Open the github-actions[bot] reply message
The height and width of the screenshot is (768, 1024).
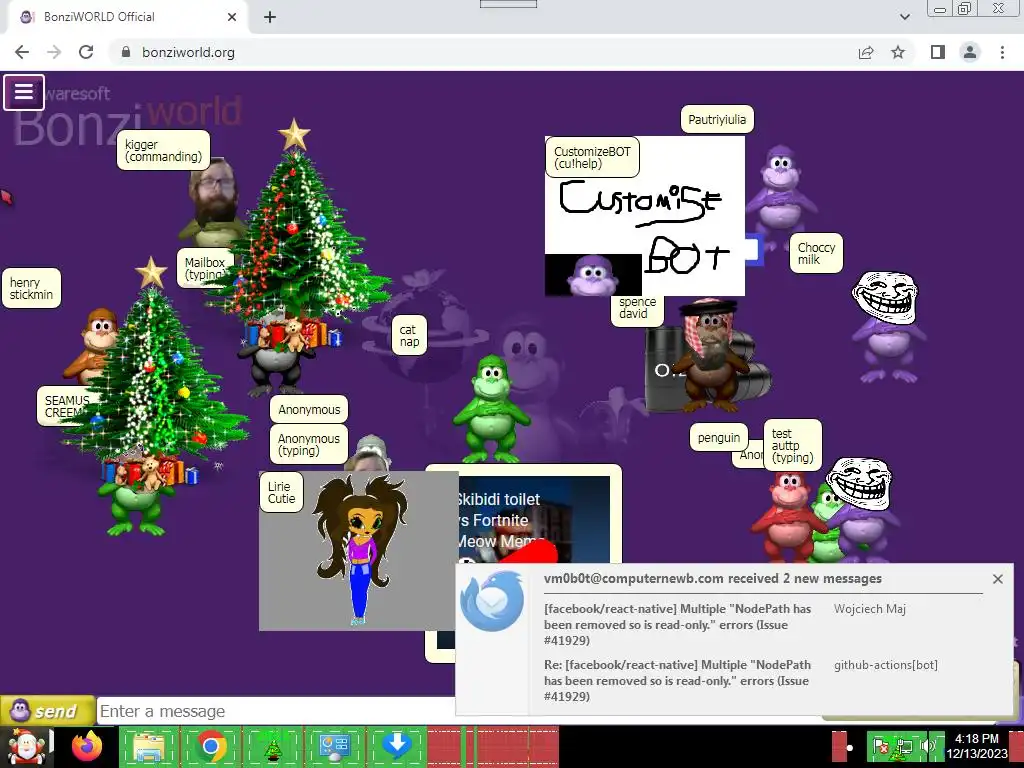coord(677,680)
